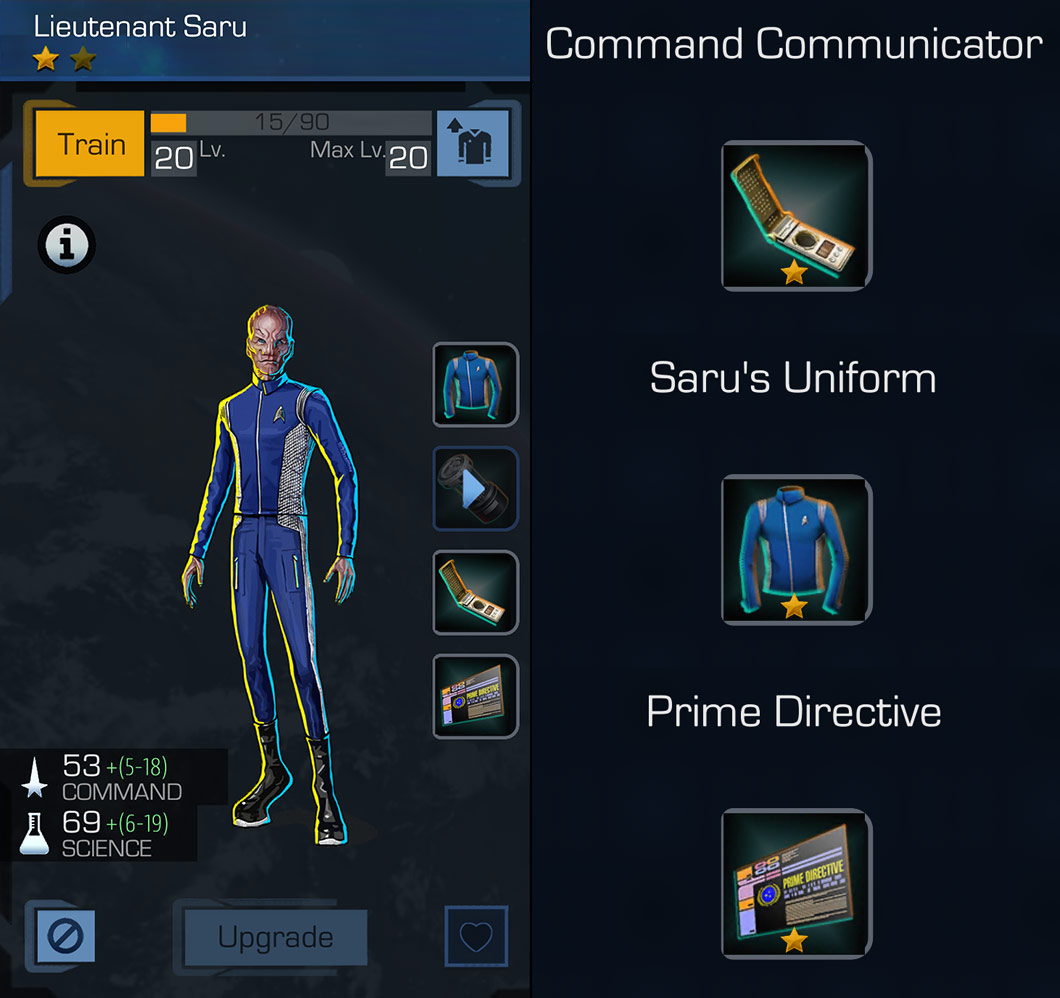Open the uniform equip icon with arrow
The image size is (1060, 998).
coord(473,143)
